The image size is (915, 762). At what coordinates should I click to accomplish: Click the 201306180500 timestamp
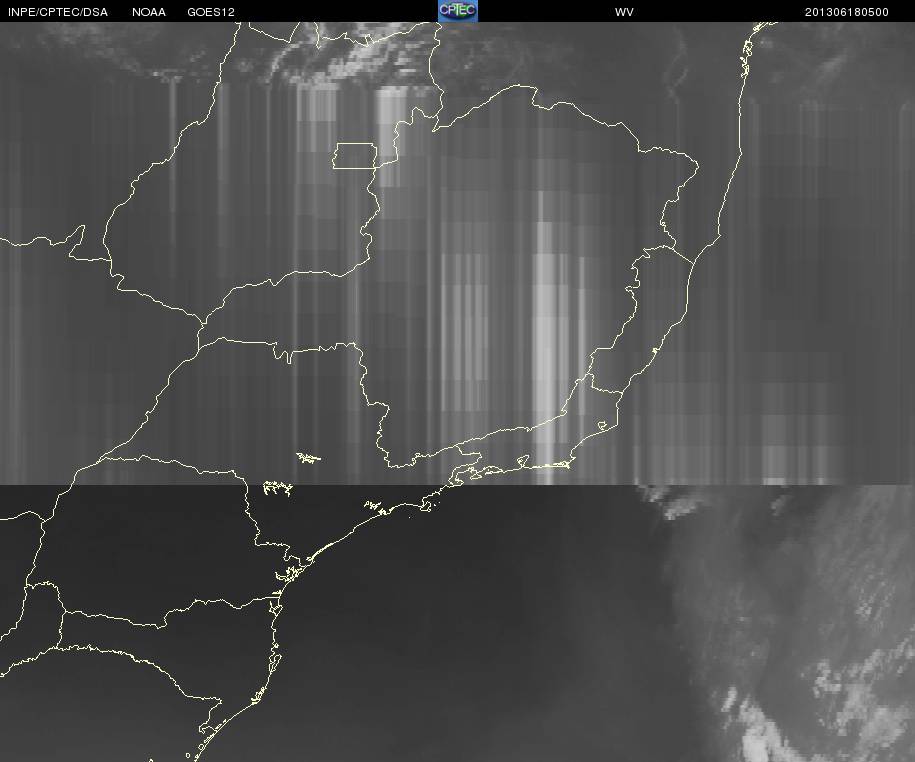[847, 12]
